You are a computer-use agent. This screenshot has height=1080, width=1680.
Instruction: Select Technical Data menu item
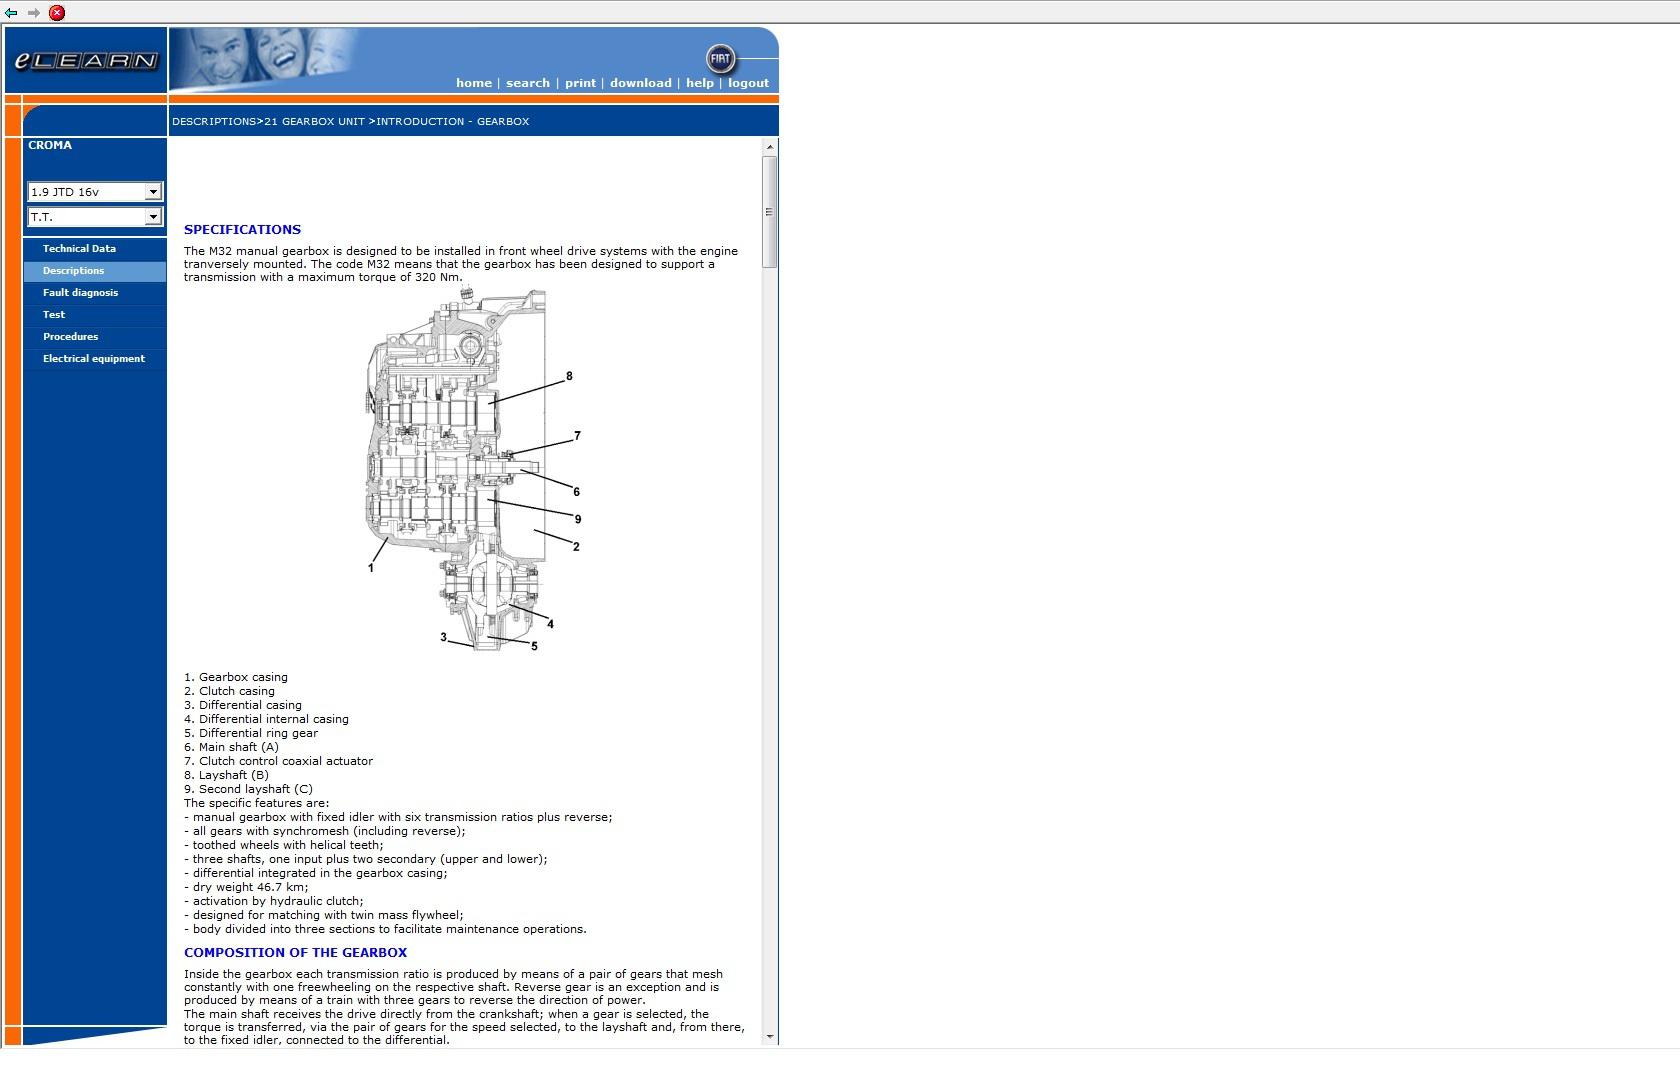95,249
